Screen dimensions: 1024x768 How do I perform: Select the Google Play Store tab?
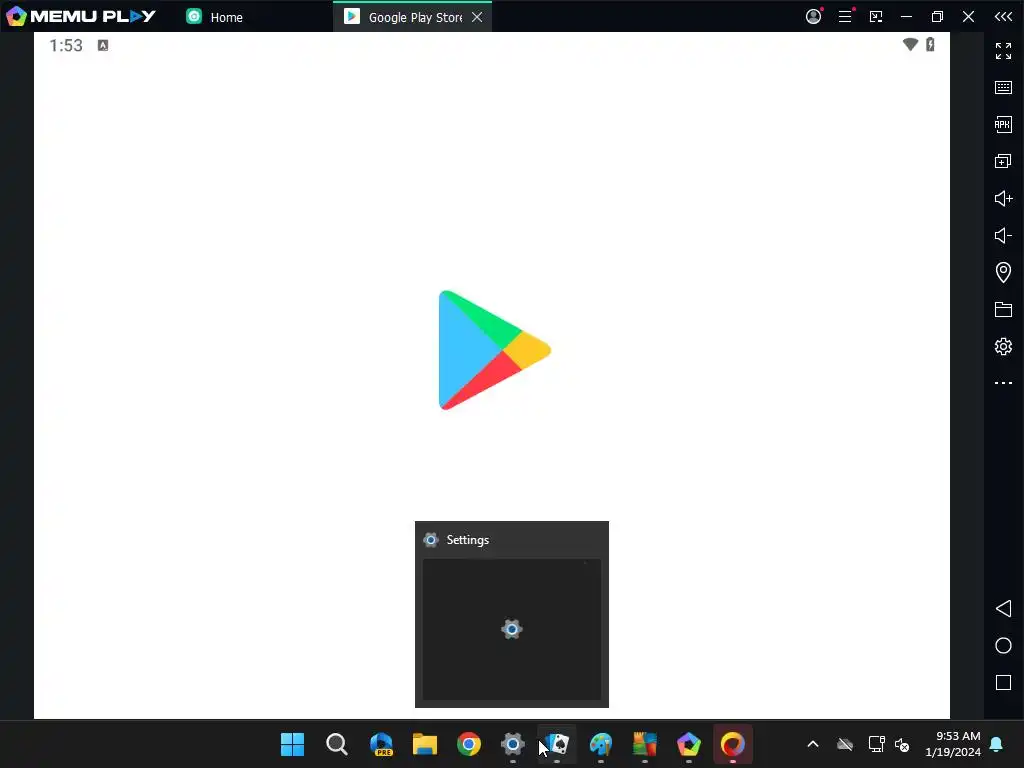[405, 17]
